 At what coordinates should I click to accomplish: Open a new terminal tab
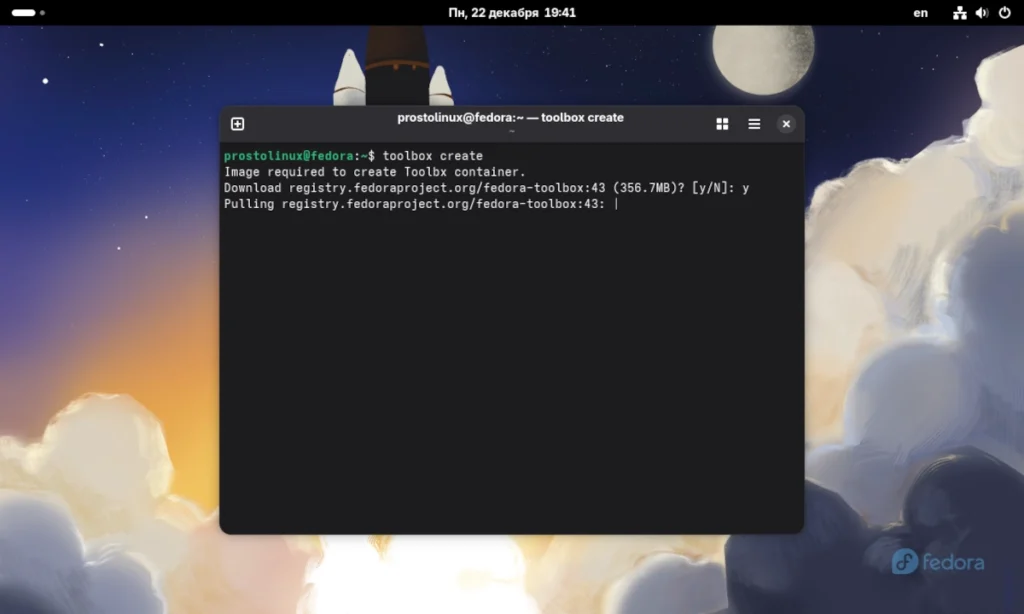pos(237,124)
